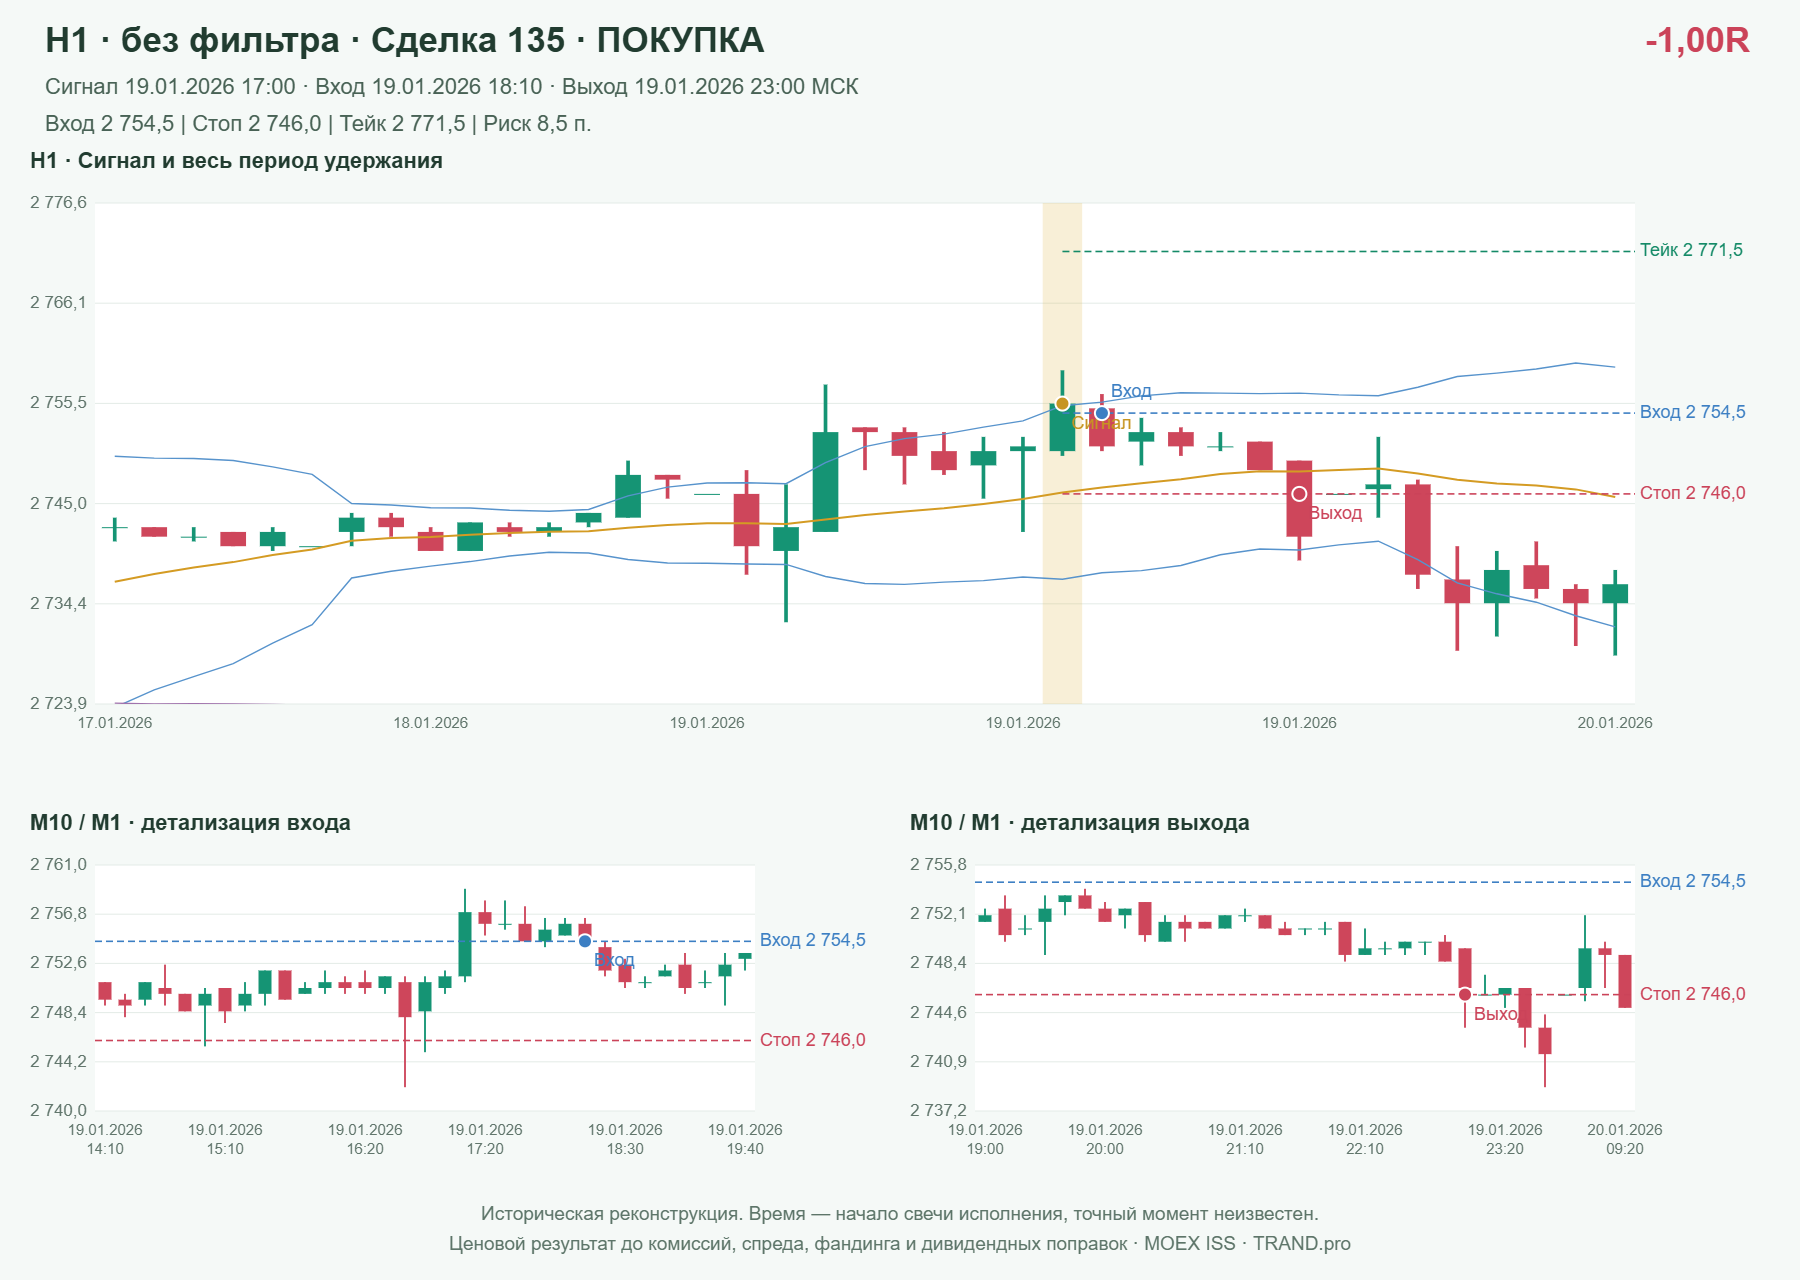The image size is (1800, 1280).
Task: Click the 'Историческая реконструкция' disclaimer line
Action: pos(900,1214)
